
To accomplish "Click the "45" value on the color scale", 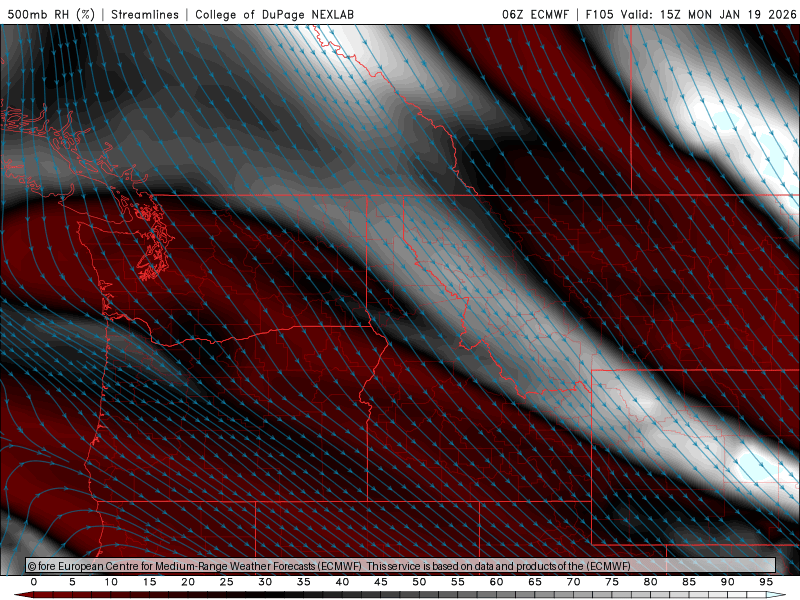I will click(381, 582).
